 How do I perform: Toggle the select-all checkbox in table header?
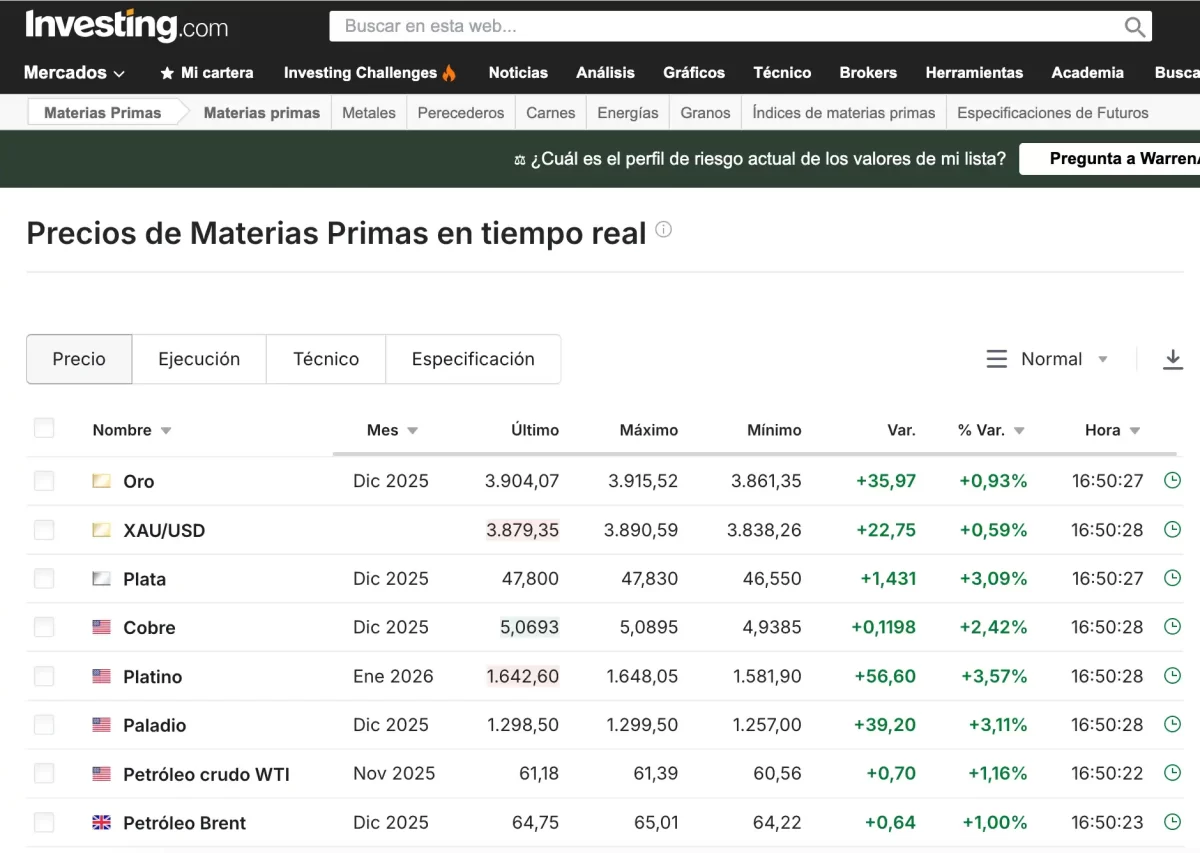click(44, 429)
